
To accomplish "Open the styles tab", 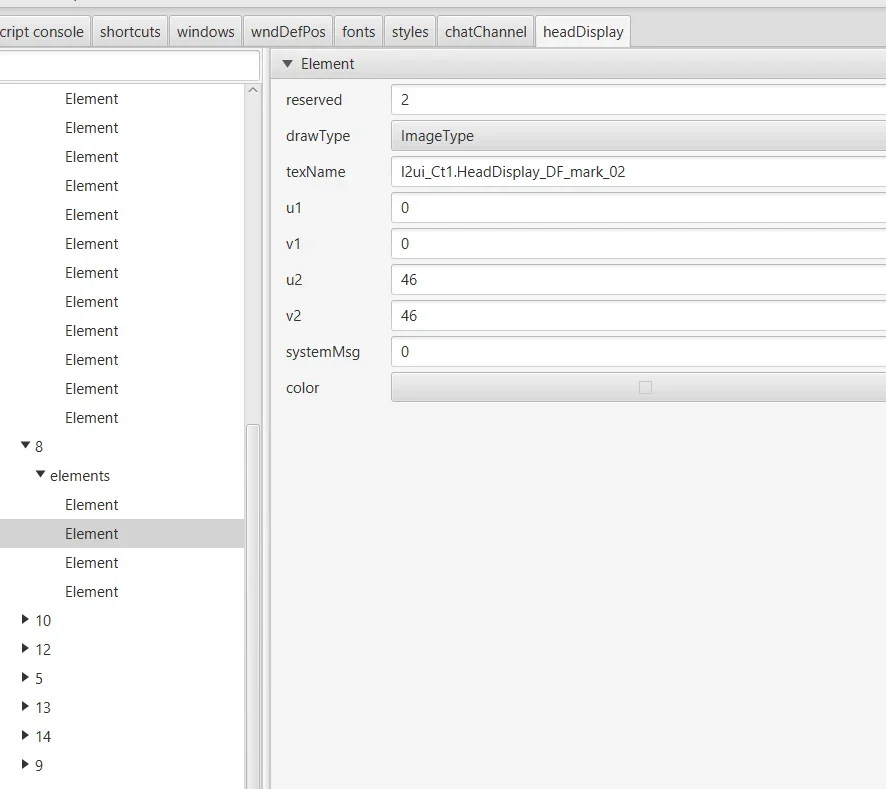I will click(x=410, y=32).
